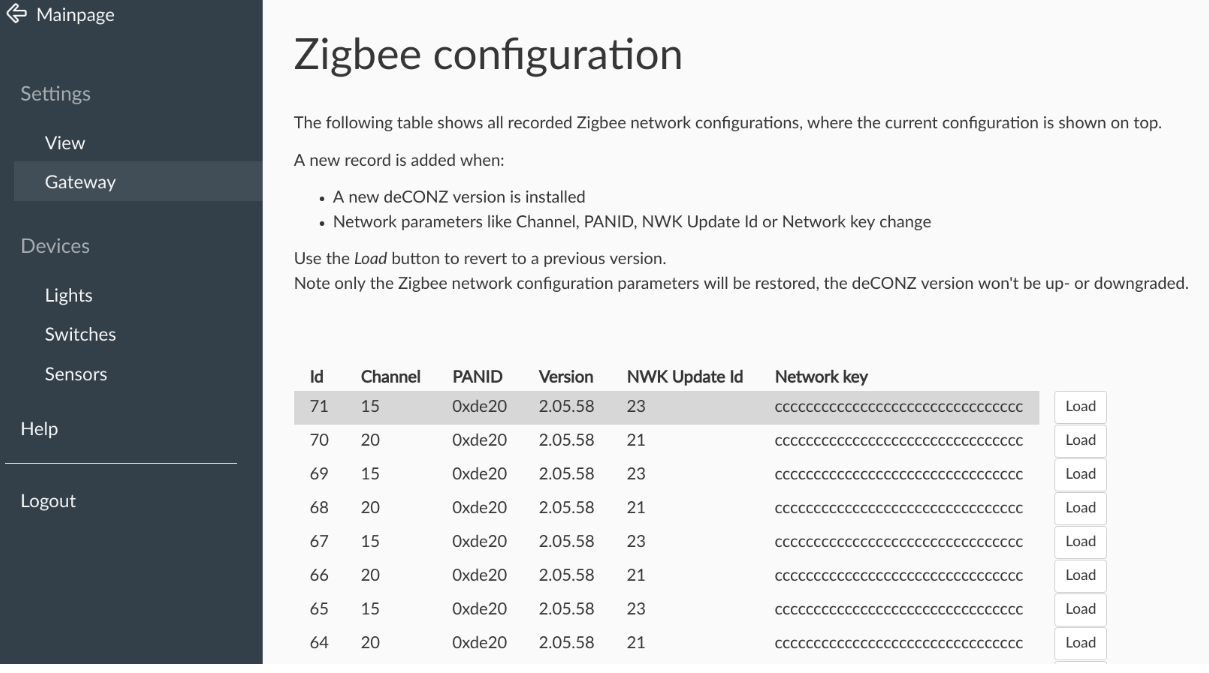The height and width of the screenshot is (673, 1209).
Task: Open the View settings page
Action: [x=65, y=143]
